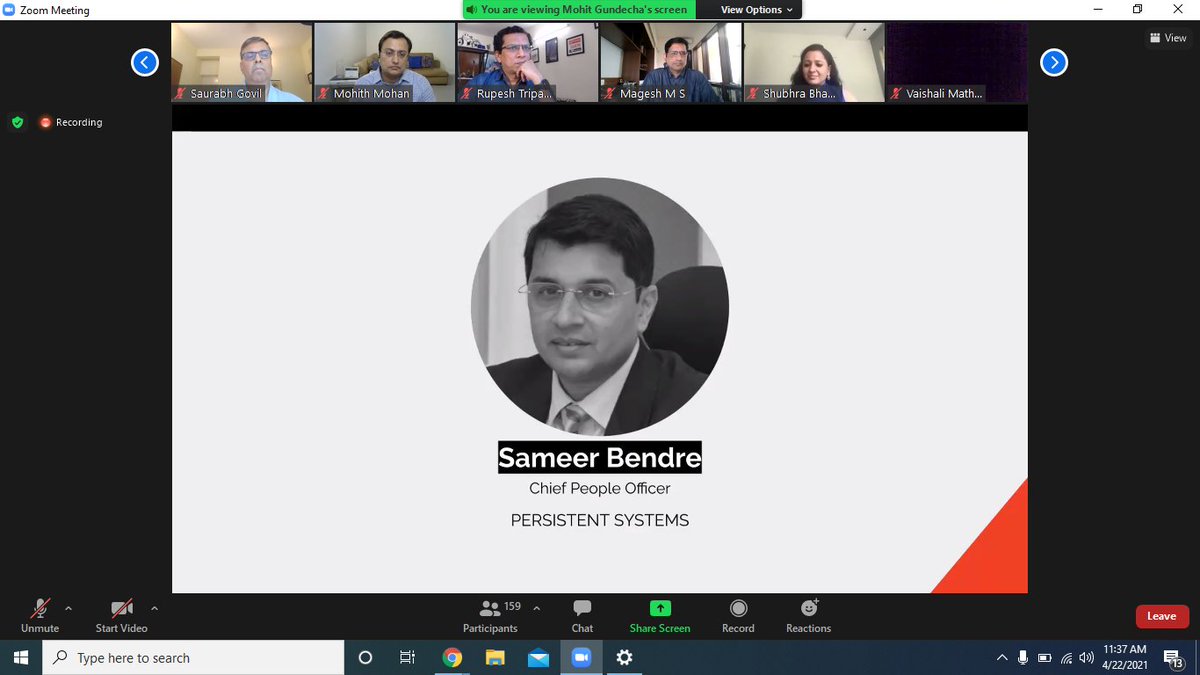Select Shubhra Bha... video thumbnail
The width and height of the screenshot is (1200, 675).
point(814,62)
